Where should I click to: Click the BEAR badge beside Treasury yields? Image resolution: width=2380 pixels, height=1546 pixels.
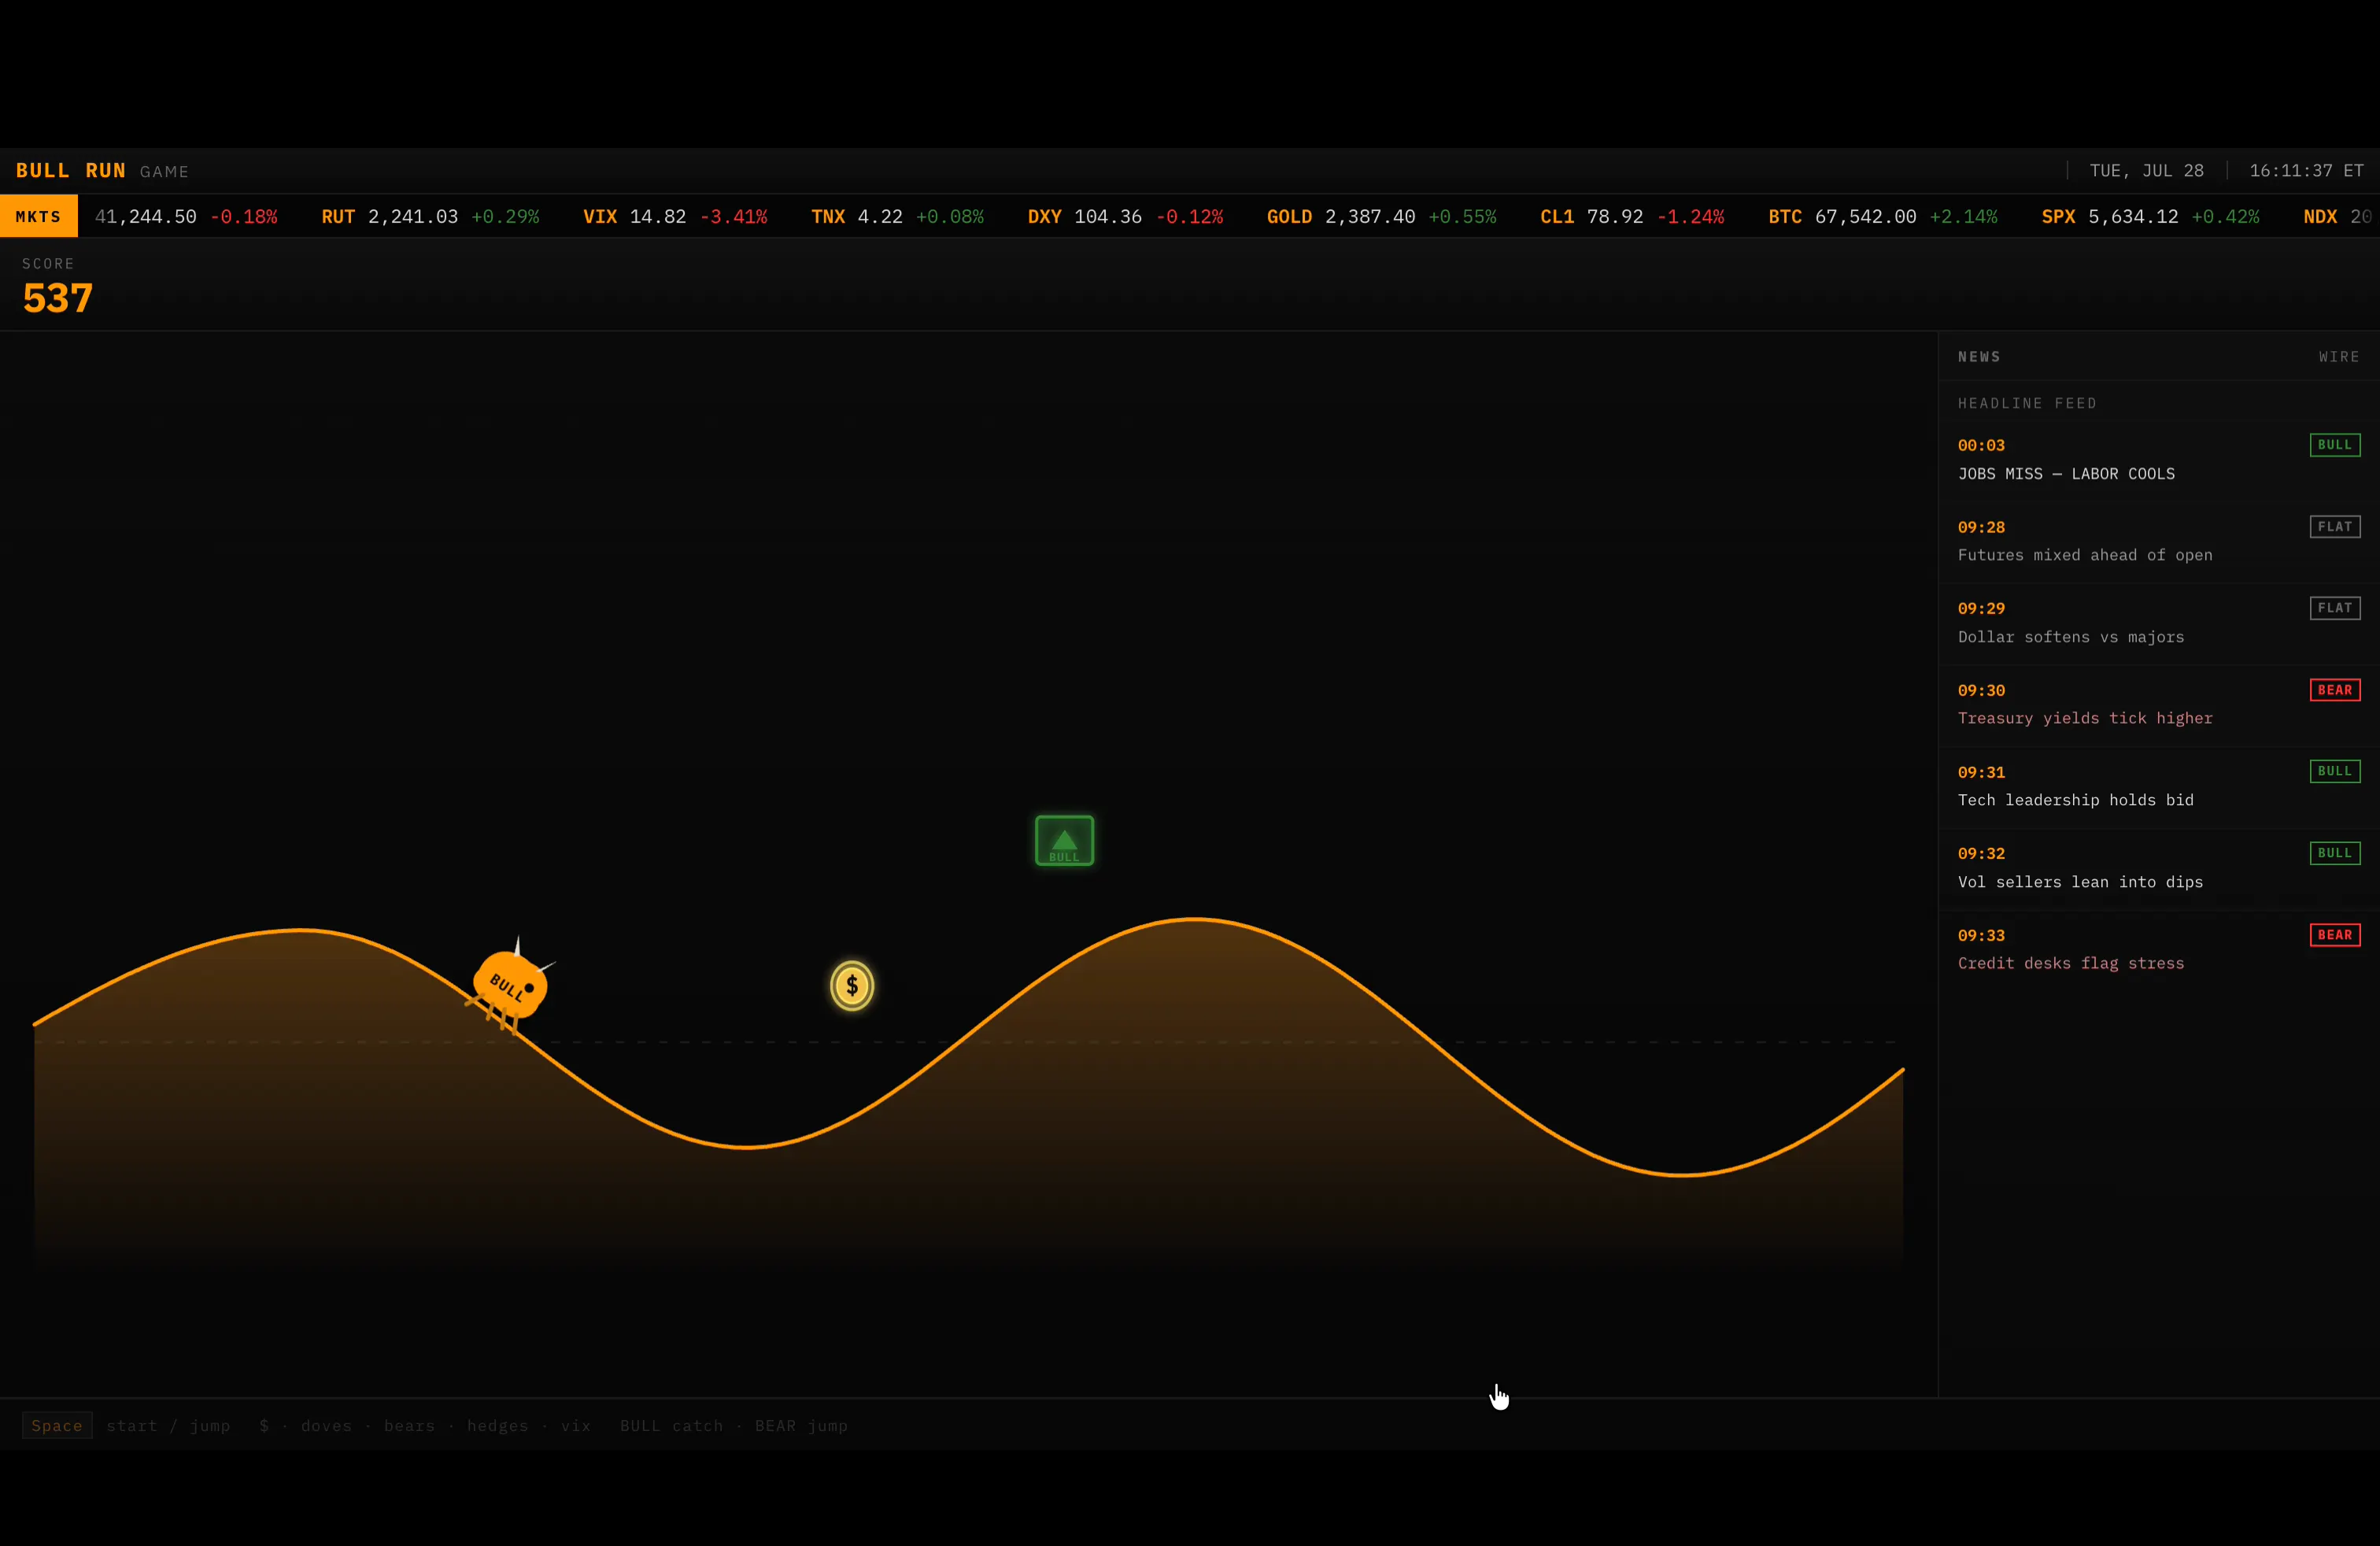click(x=2335, y=690)
